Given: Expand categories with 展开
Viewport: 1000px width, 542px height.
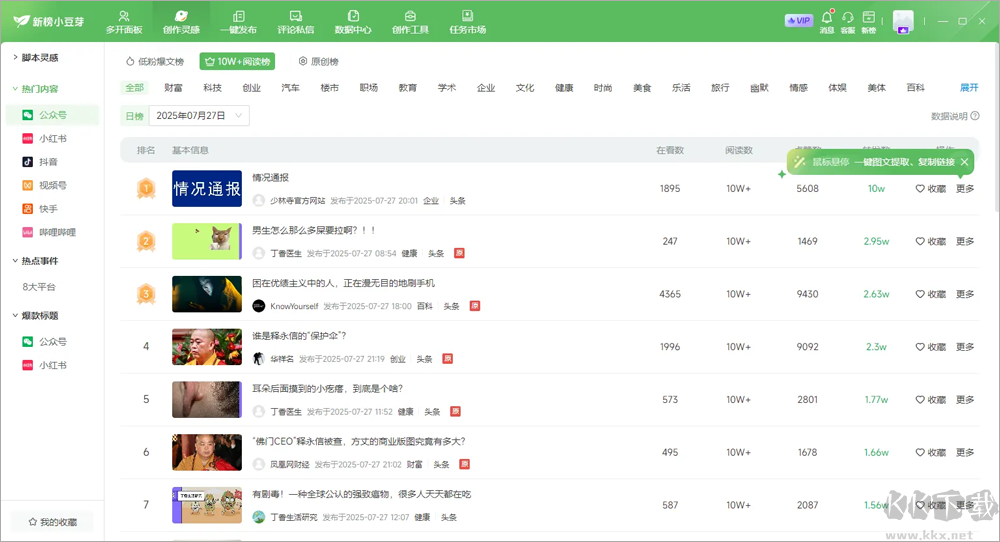Looking at the screenshot, I should pos(969,88).
